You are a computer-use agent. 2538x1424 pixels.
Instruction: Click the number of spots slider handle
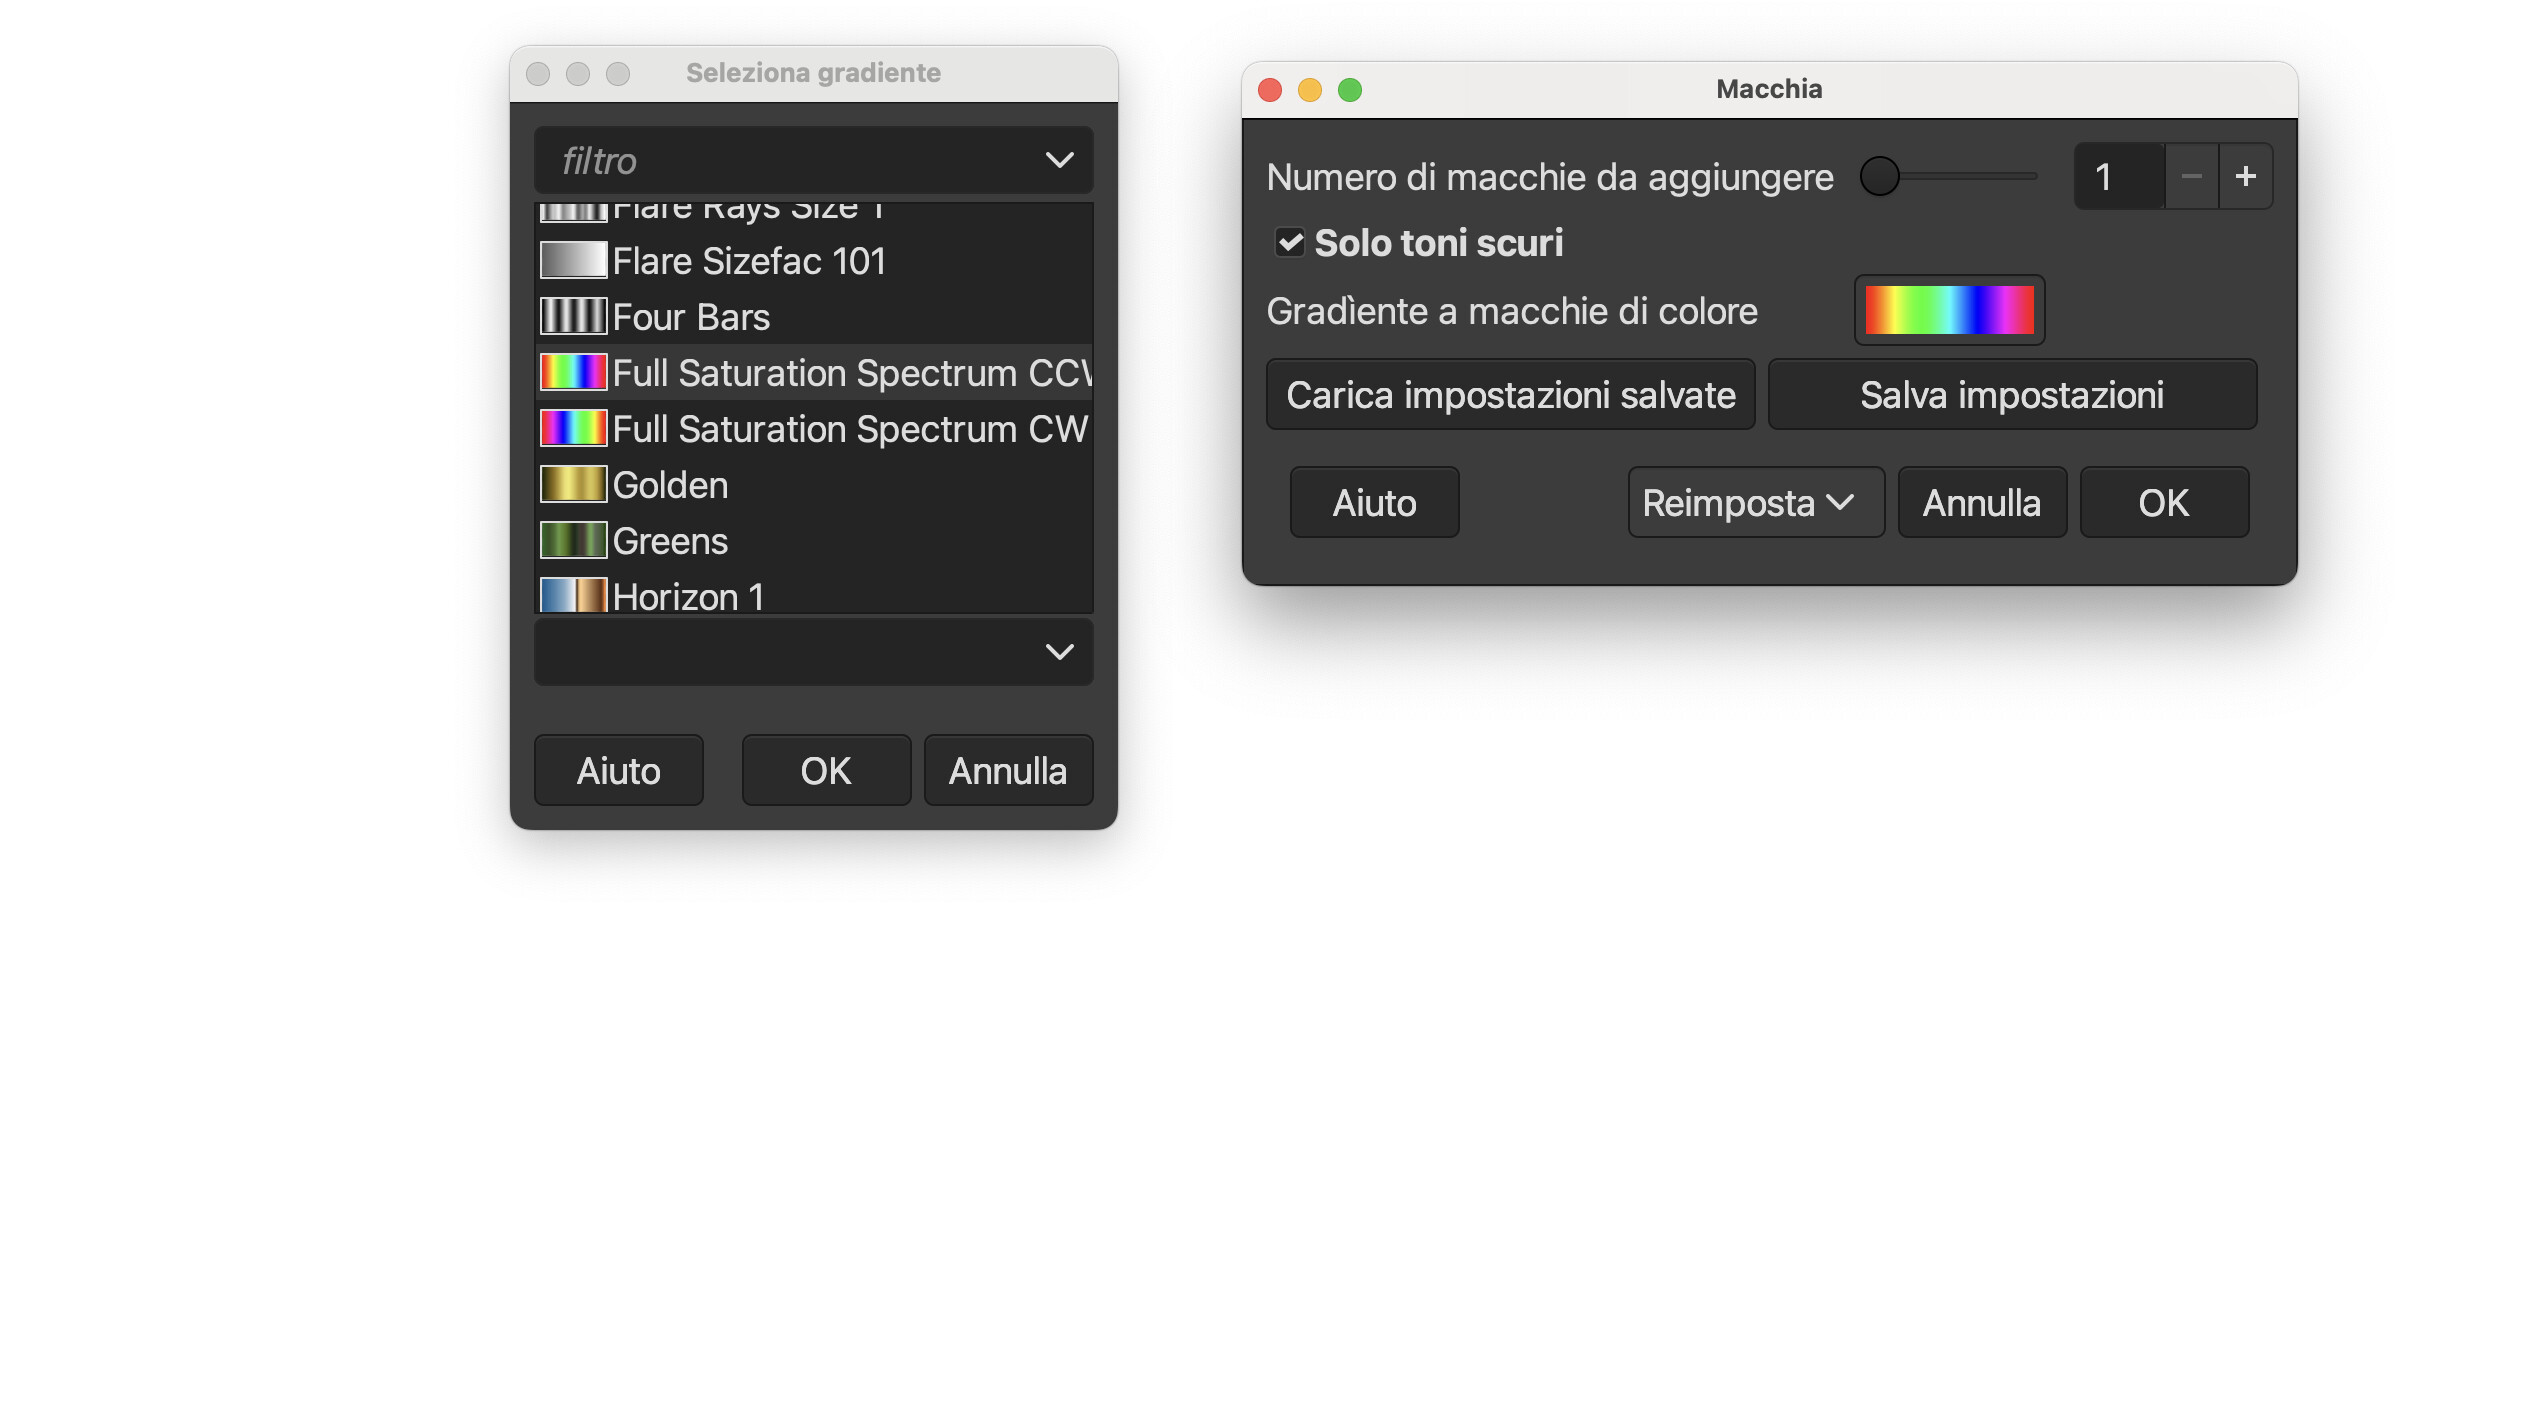[x=1879, y=177]
